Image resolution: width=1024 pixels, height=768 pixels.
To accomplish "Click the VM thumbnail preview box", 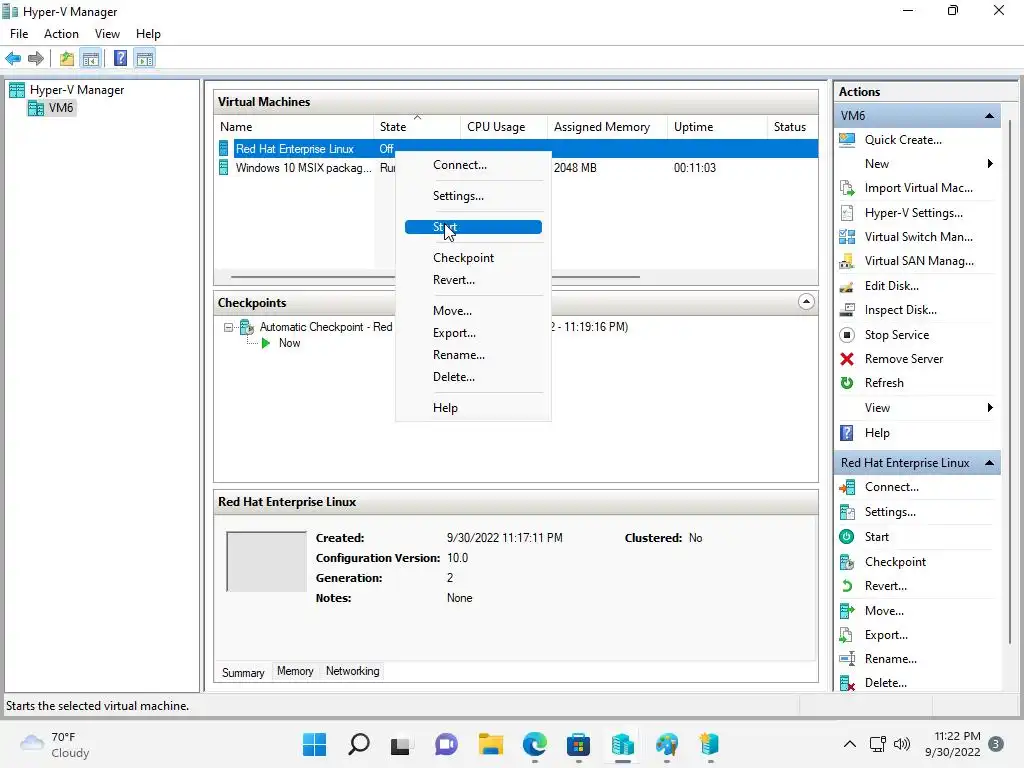I will point(266,562).
